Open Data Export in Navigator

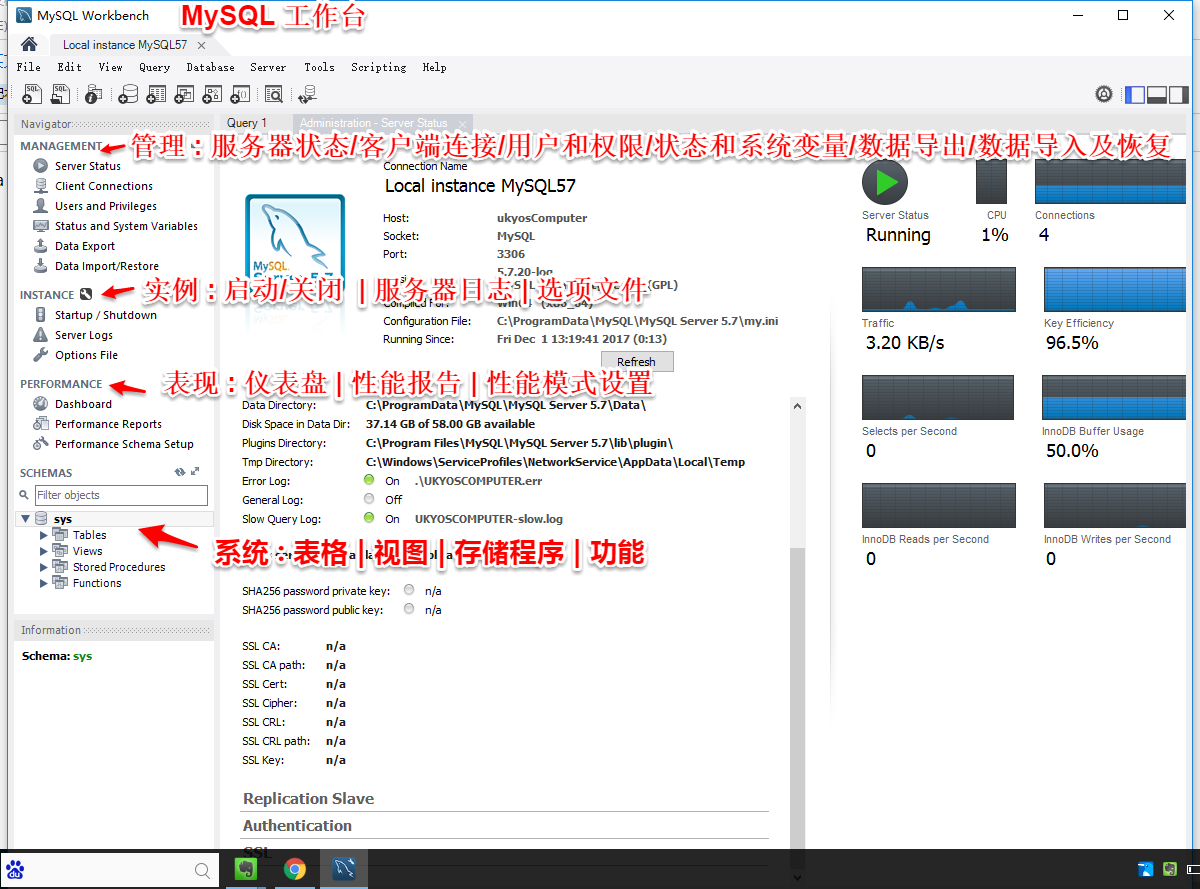pos(85,246)
